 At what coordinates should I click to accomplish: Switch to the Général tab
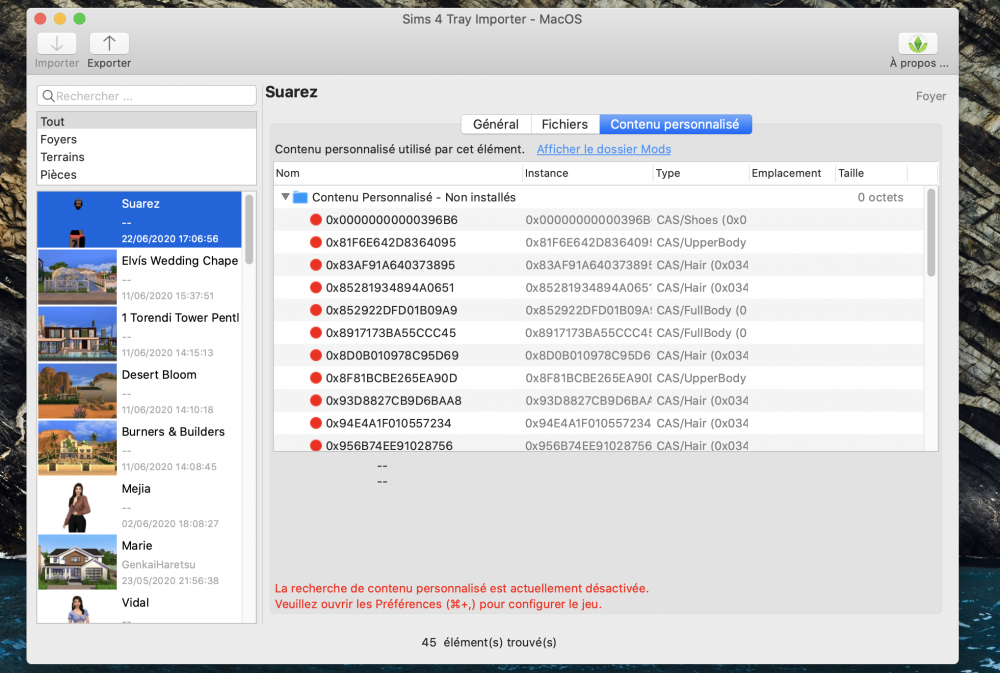[496, 124]
